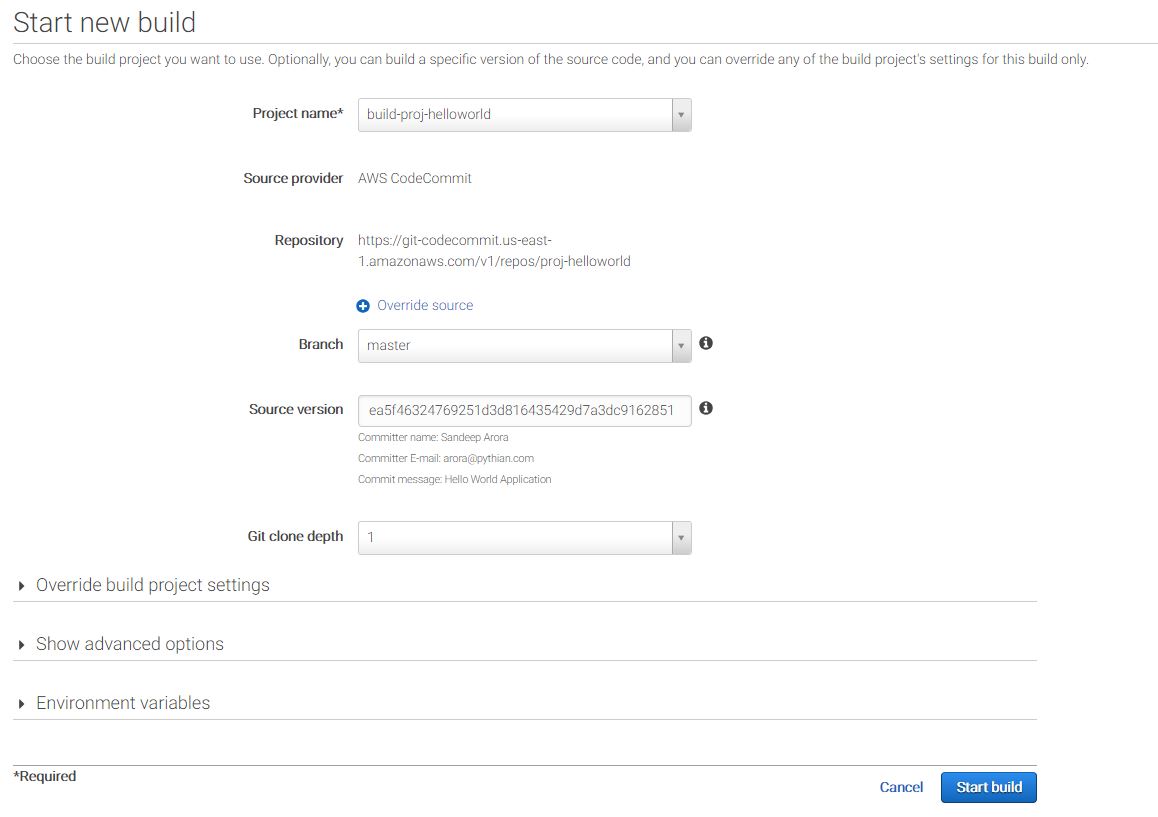Viewport: 1158px width, 817px height.
Task: Click the repository URL text
Action: [x=494, y=251]
